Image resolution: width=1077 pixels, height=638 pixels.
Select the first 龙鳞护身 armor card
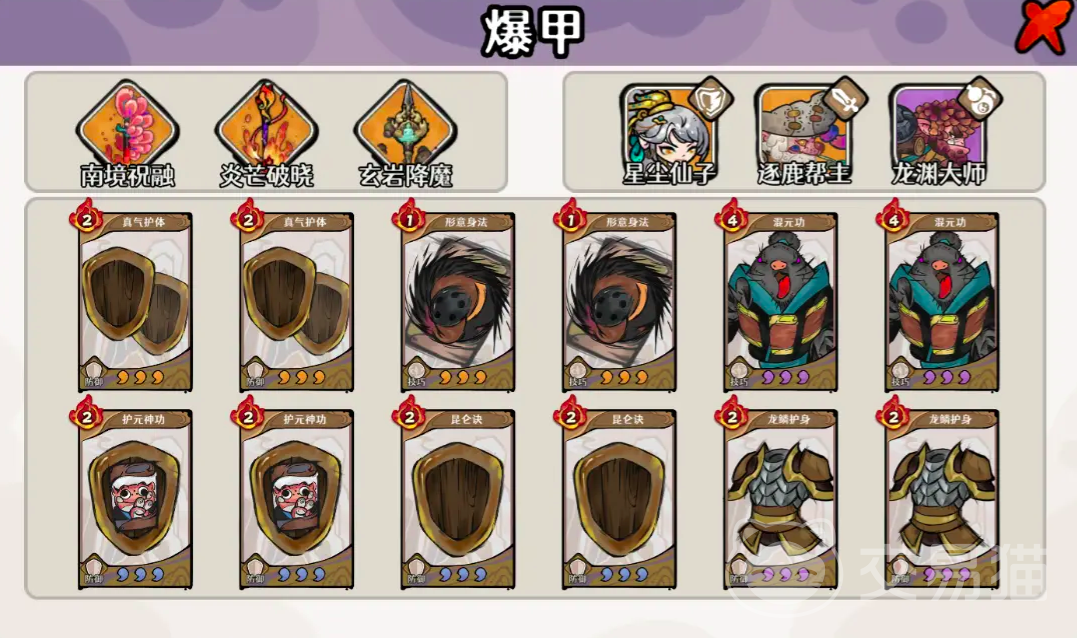pos(780,499)
